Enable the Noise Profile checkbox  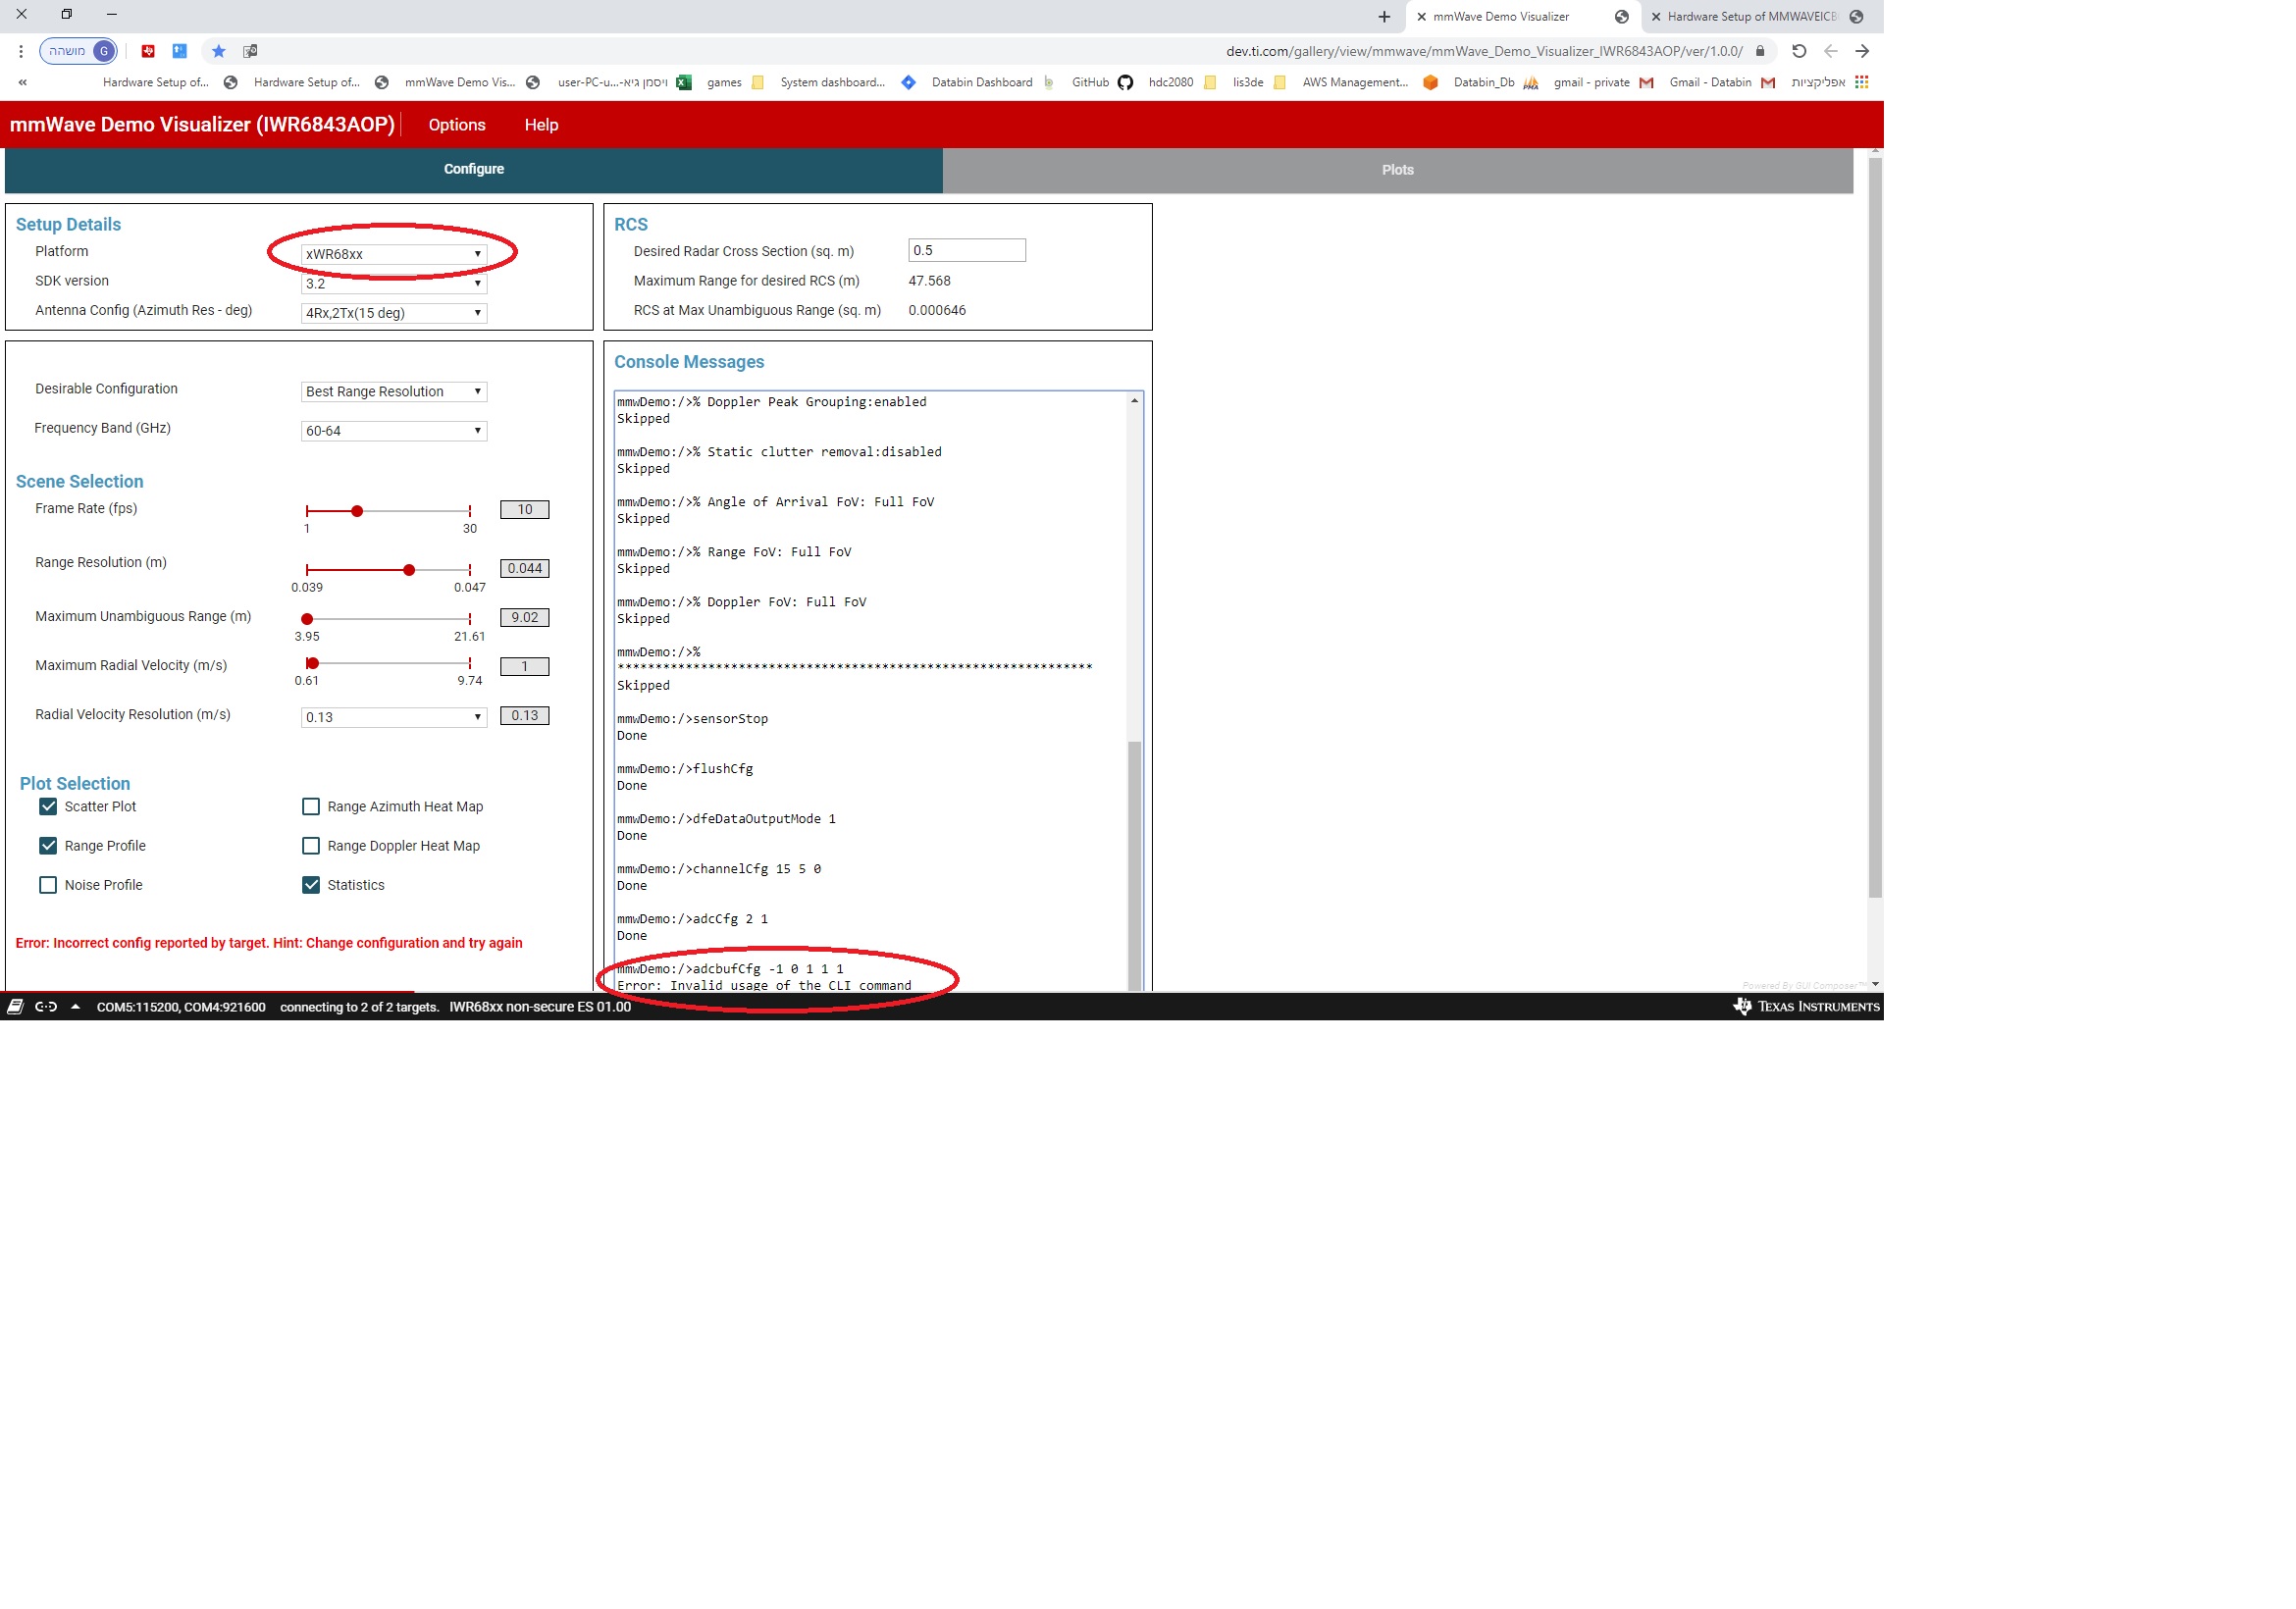(48, 885)
